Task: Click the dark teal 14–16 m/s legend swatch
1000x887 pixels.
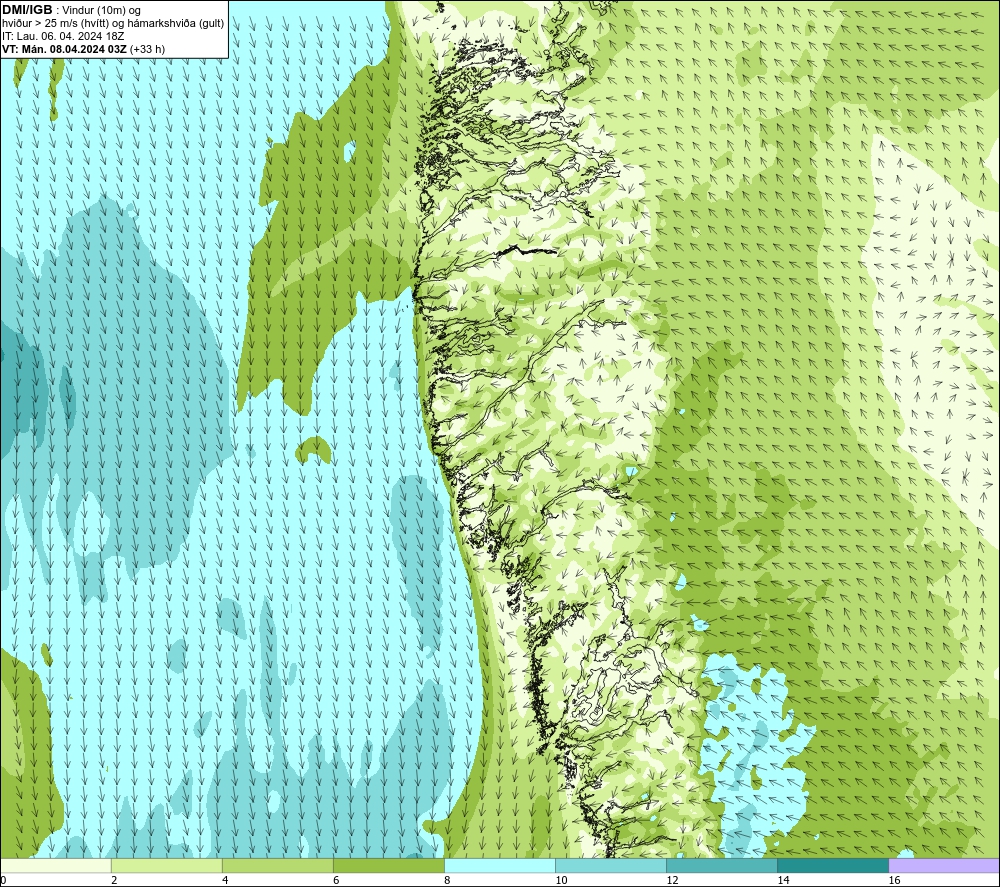Action: pyautogui.click(x=832, y=865)
